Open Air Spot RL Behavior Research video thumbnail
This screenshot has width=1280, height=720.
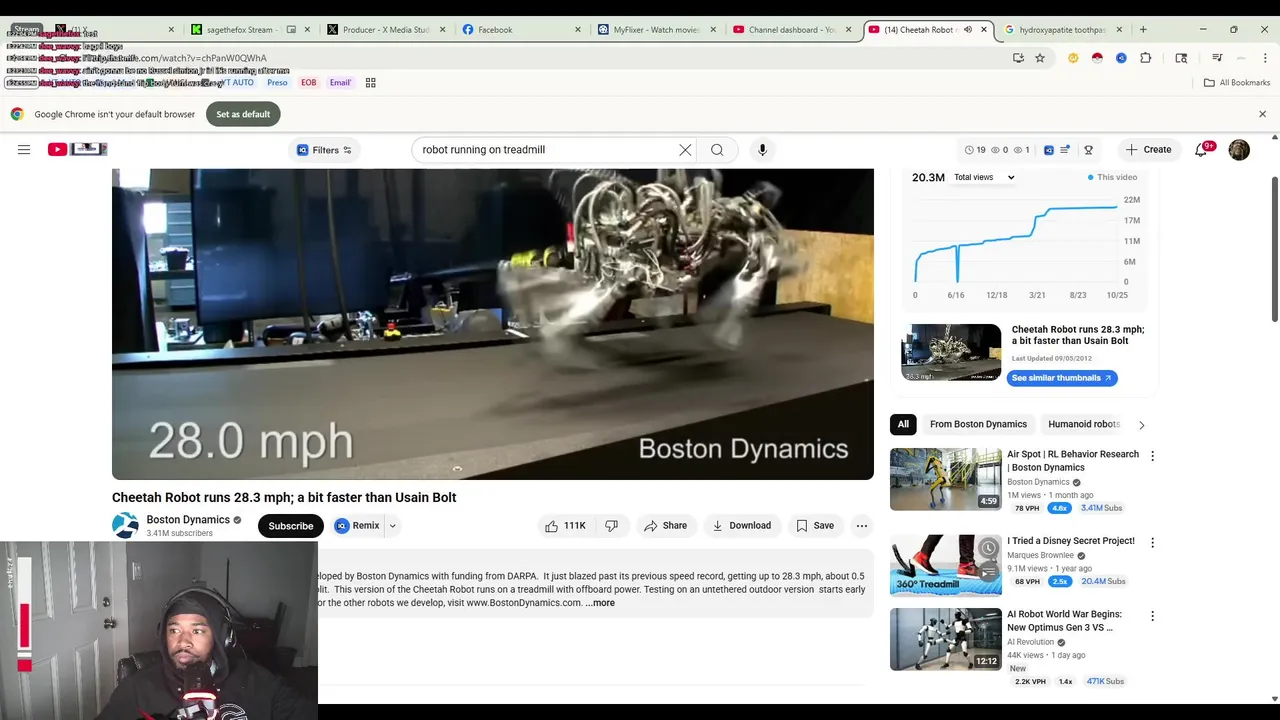(945, 478)
